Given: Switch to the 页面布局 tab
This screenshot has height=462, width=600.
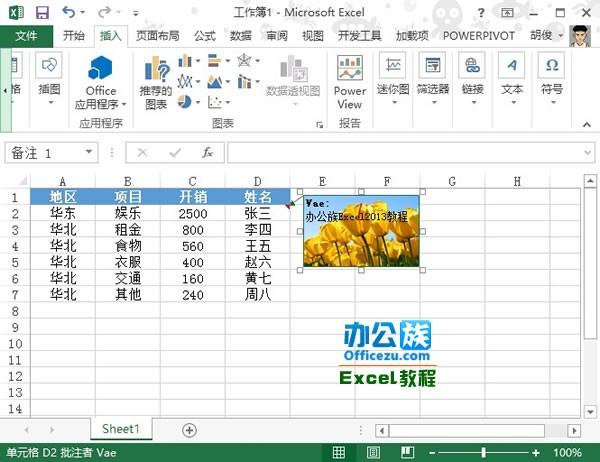Looking at the screenshot, I should [x=157, y=36].
